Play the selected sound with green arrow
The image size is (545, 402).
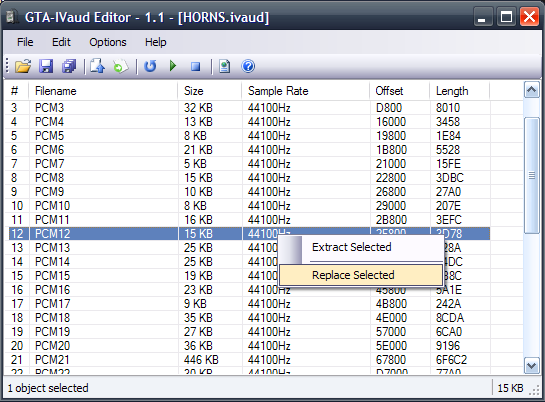pos(173,66)
